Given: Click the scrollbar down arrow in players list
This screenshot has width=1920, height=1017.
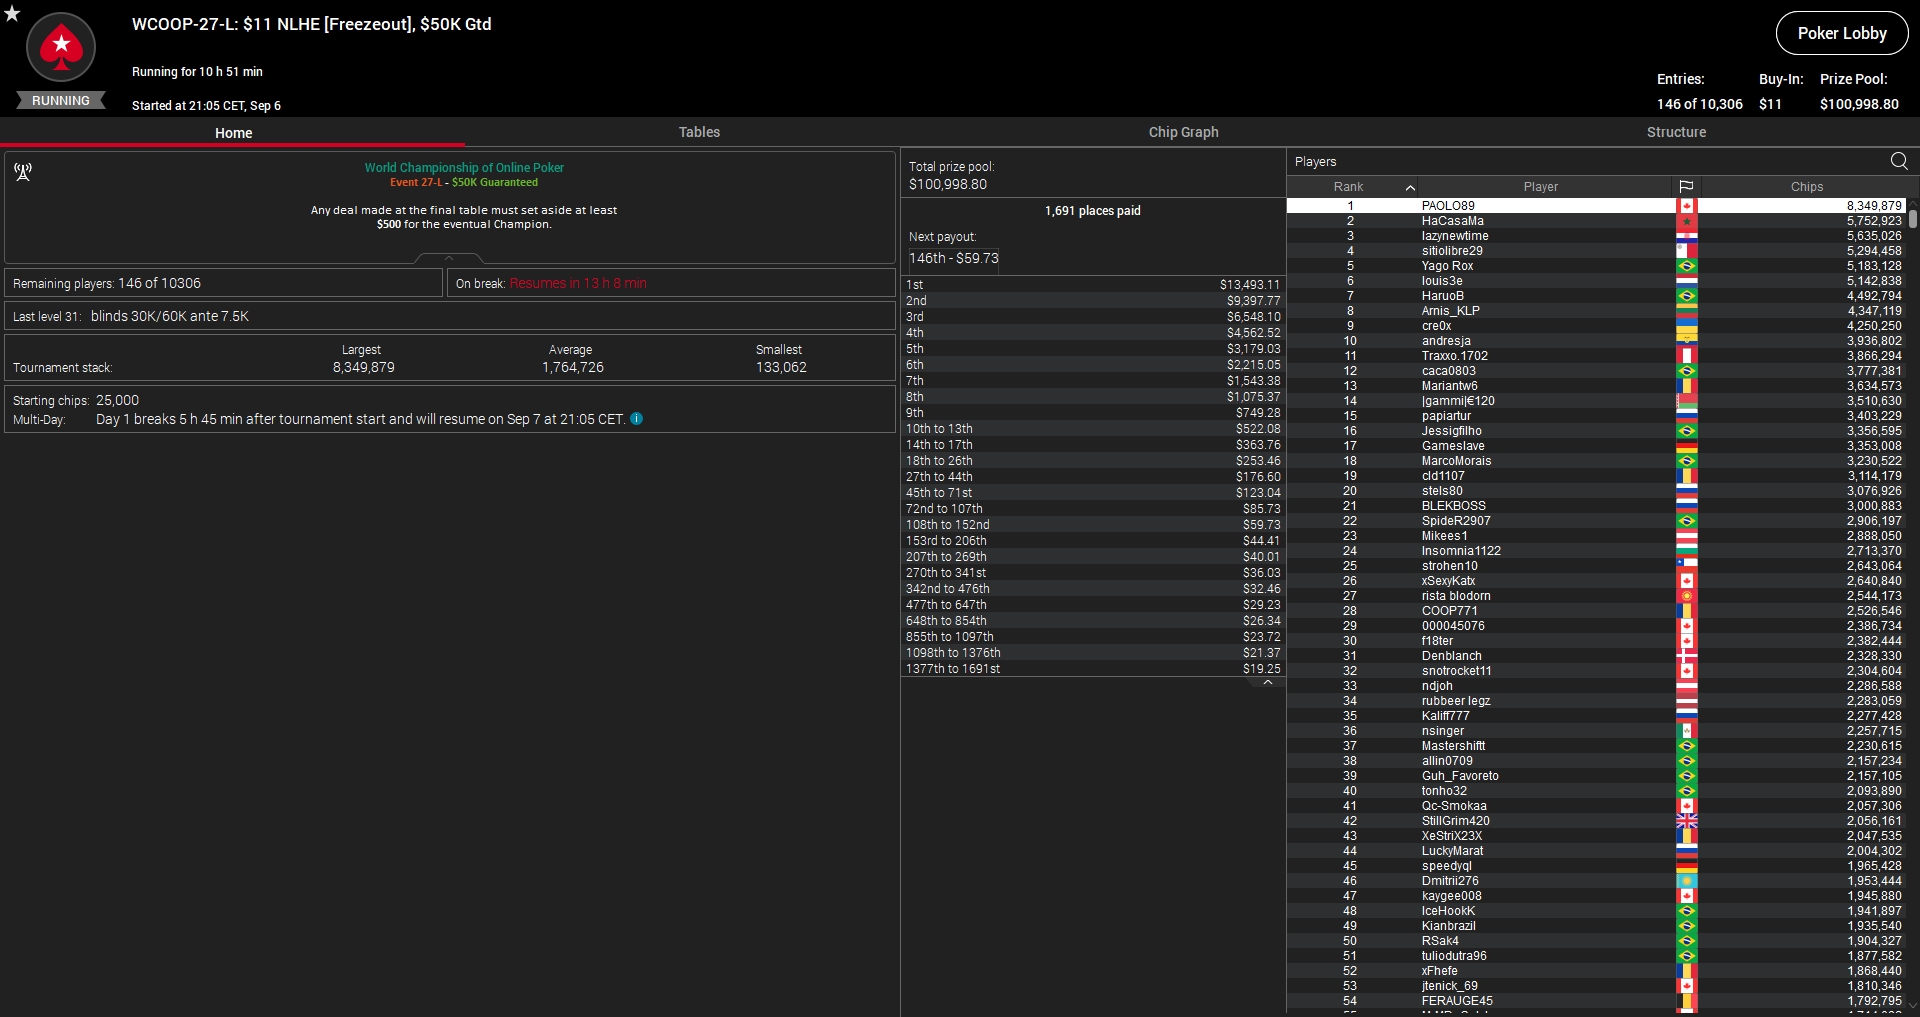Looking at the screenshot, I should point(1913,1006).
